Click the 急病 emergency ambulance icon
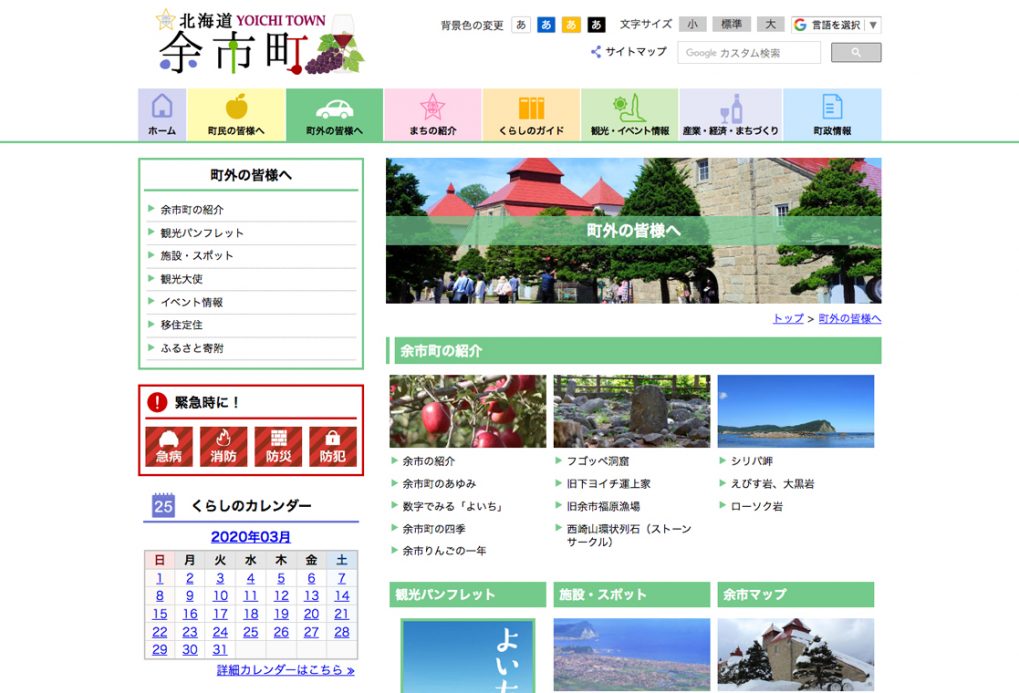Screen dimensions: 1019x693 coord(169,446)
